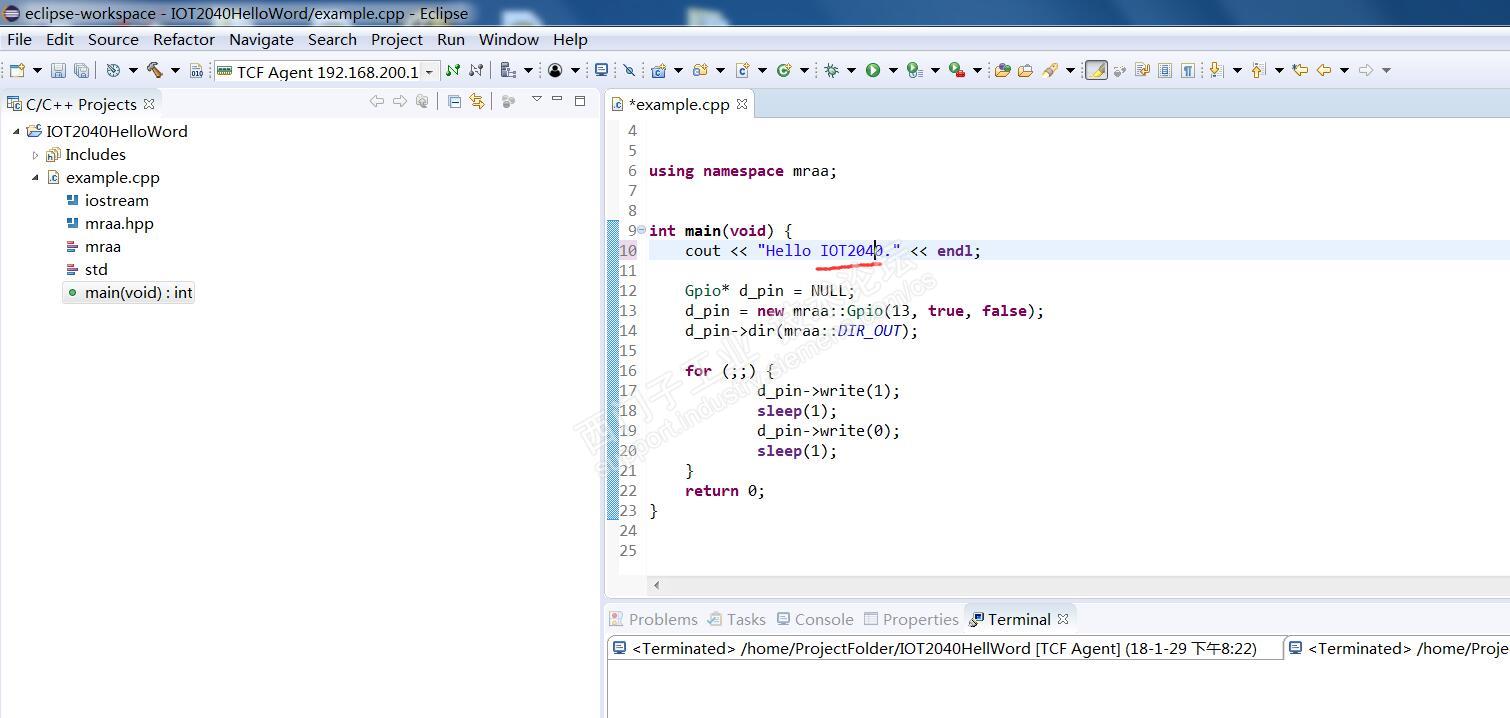The image size is (1510, 718).
Task: Collapse the example.cpp tree node
Action: click(x=35, y=177)
